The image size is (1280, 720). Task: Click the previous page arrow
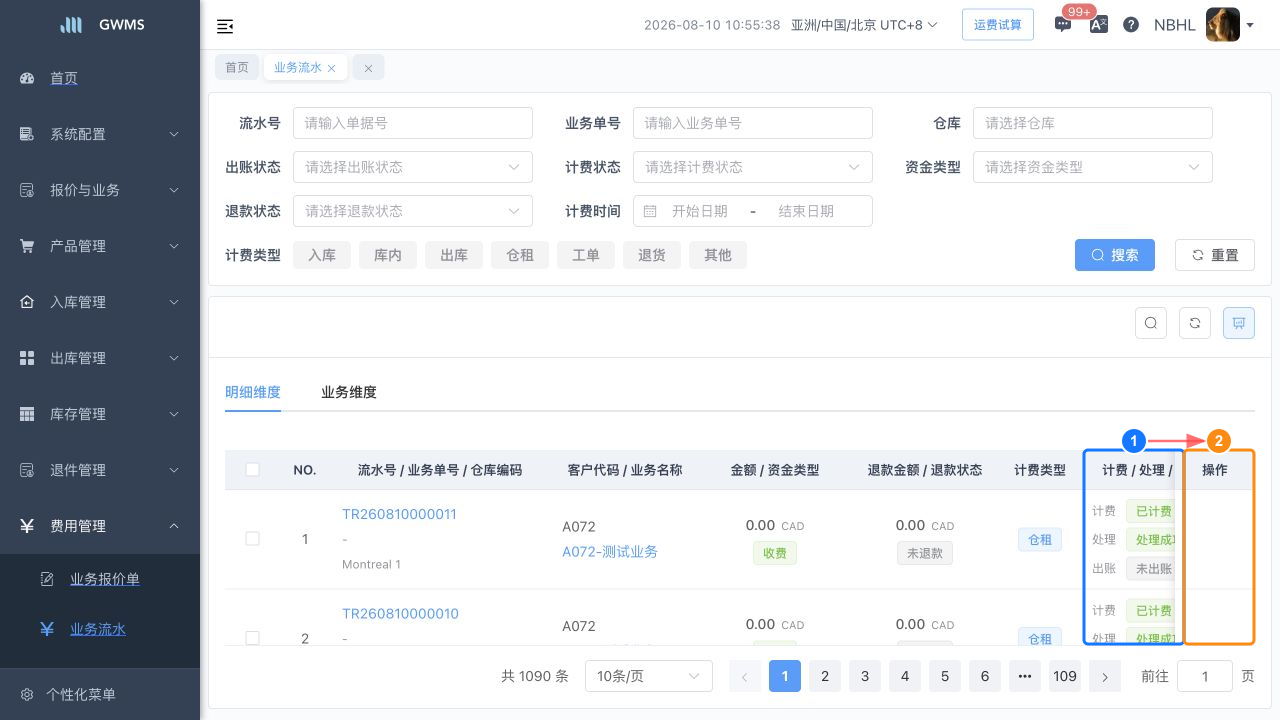pyautogui.click(x=745, y=677)
